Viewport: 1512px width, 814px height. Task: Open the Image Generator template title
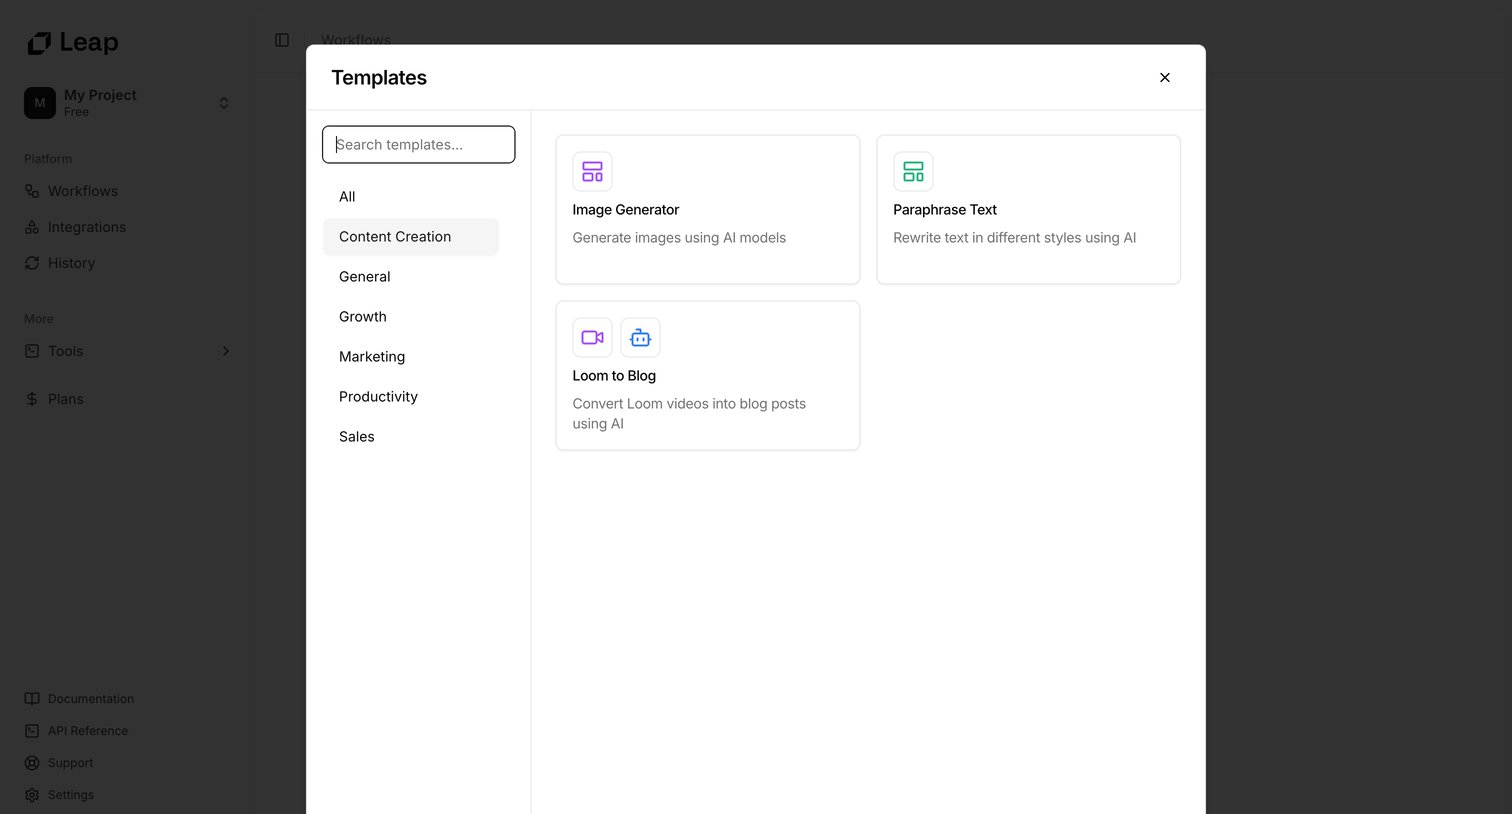[x=625, y=210]
